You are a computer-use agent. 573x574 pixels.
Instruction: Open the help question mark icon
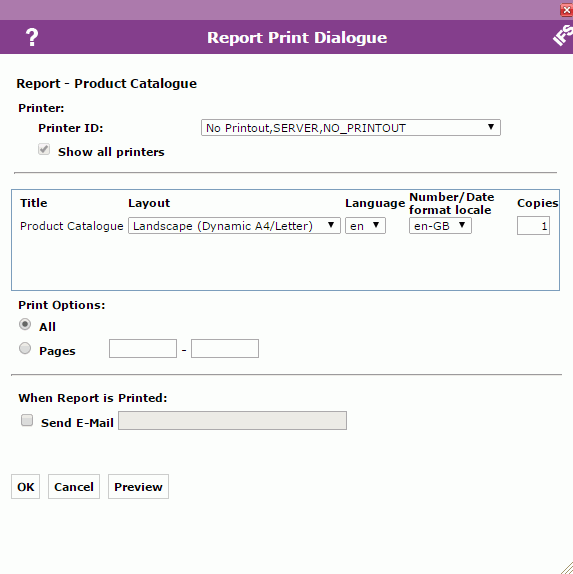32,37
